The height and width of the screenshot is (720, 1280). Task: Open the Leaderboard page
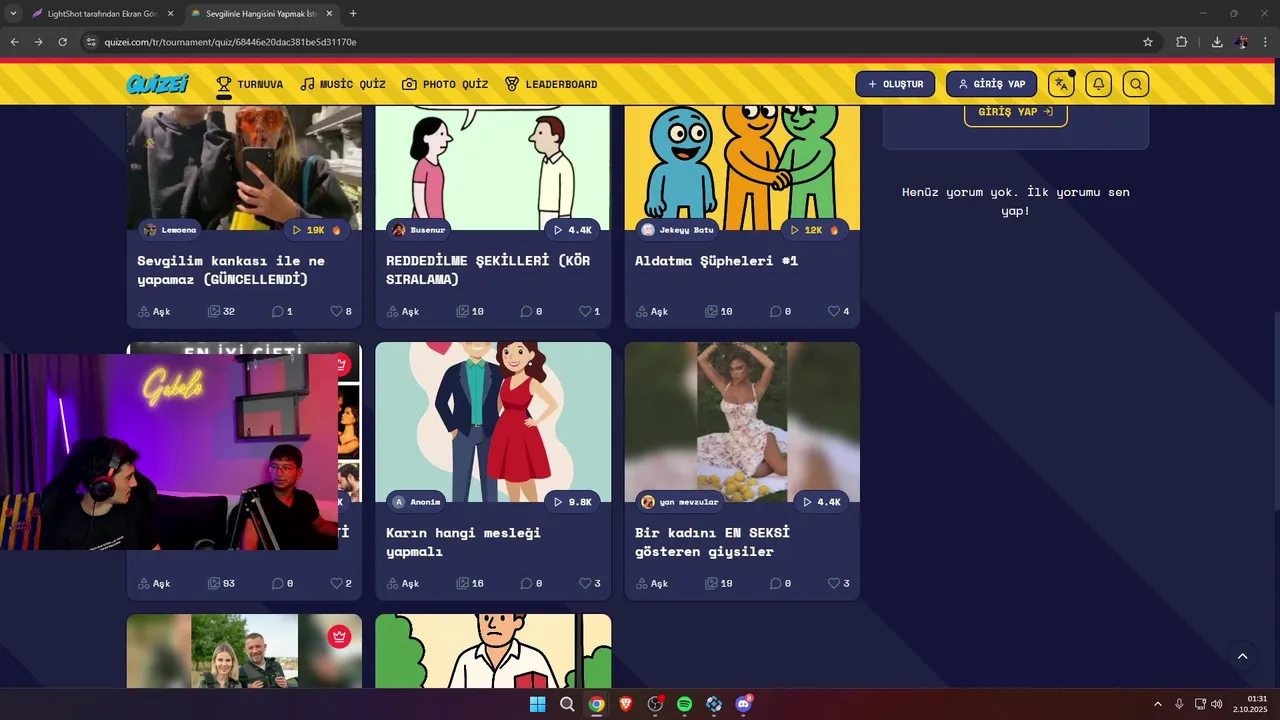pos(551,84)
